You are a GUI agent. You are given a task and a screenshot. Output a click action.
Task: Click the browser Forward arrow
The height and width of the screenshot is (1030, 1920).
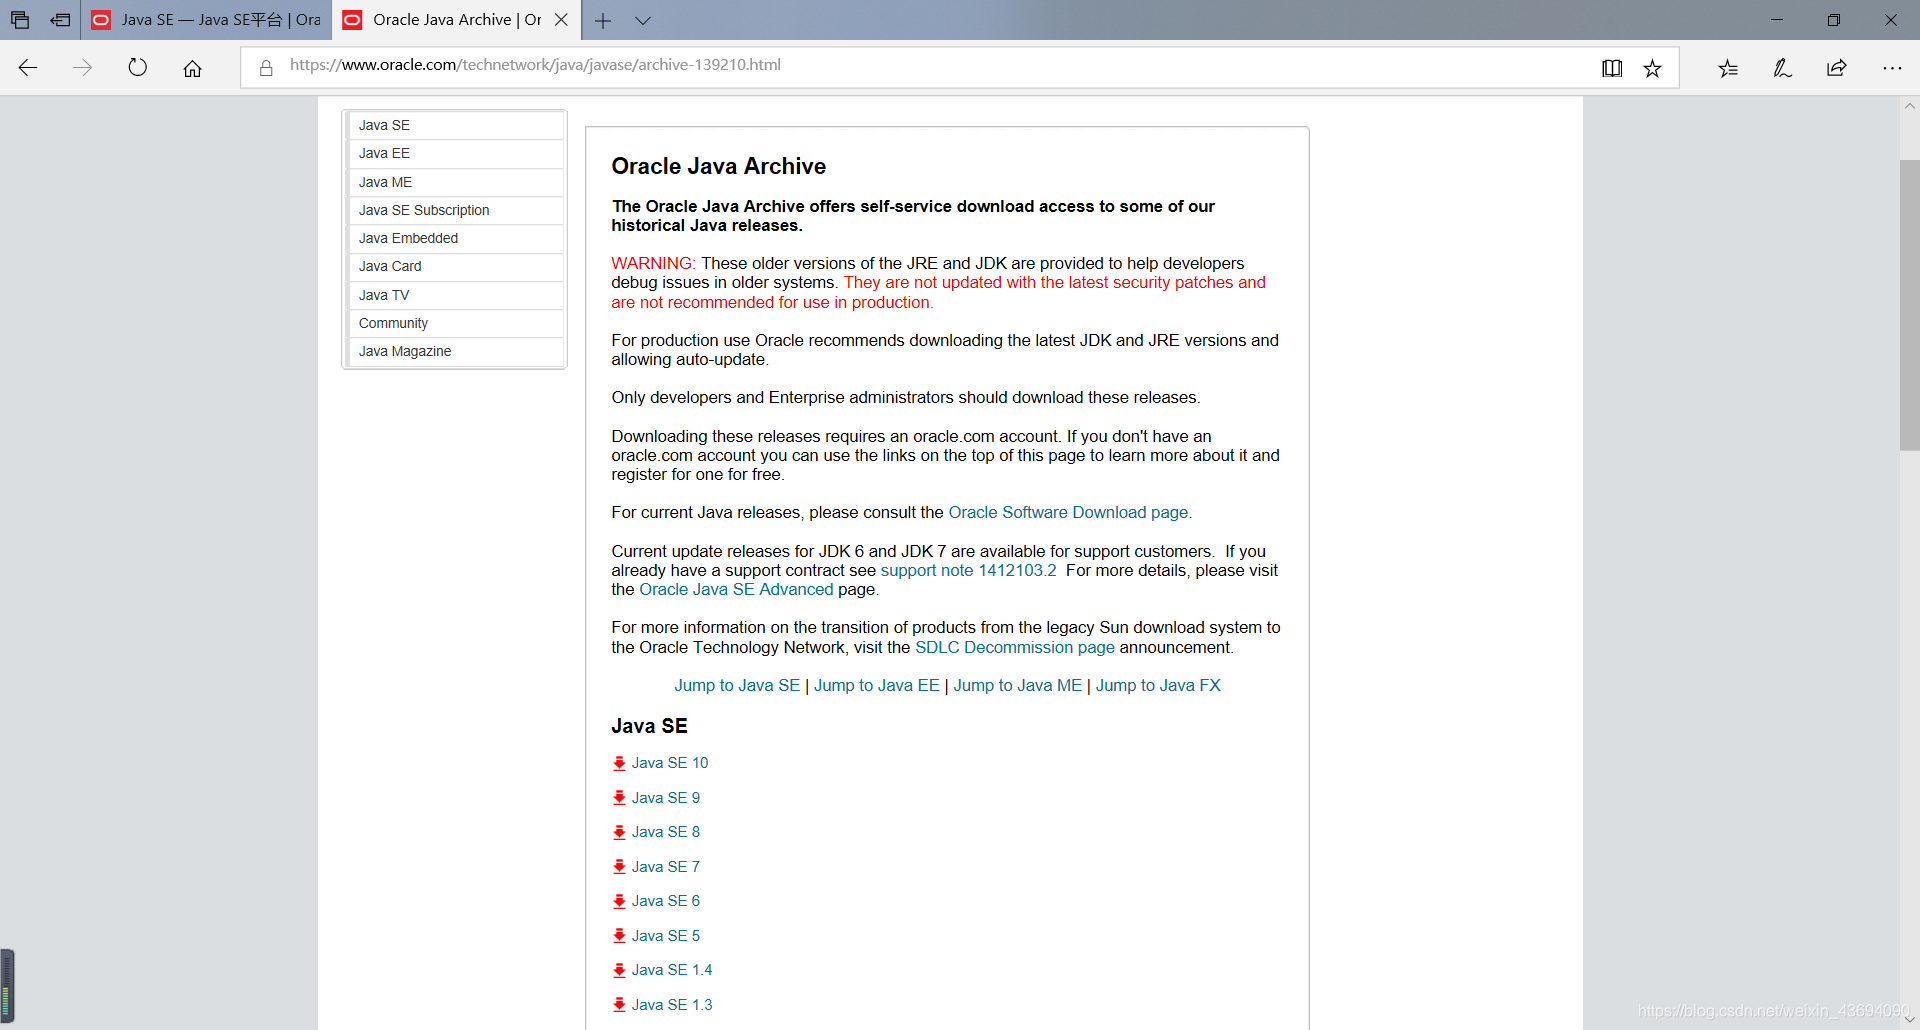pos(83,68)
